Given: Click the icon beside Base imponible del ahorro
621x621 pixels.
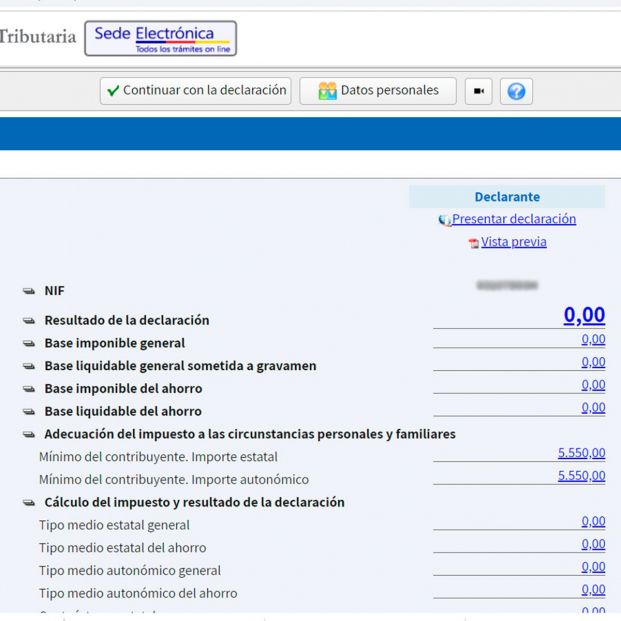Looking at the screenshot, I should point(29,389).
